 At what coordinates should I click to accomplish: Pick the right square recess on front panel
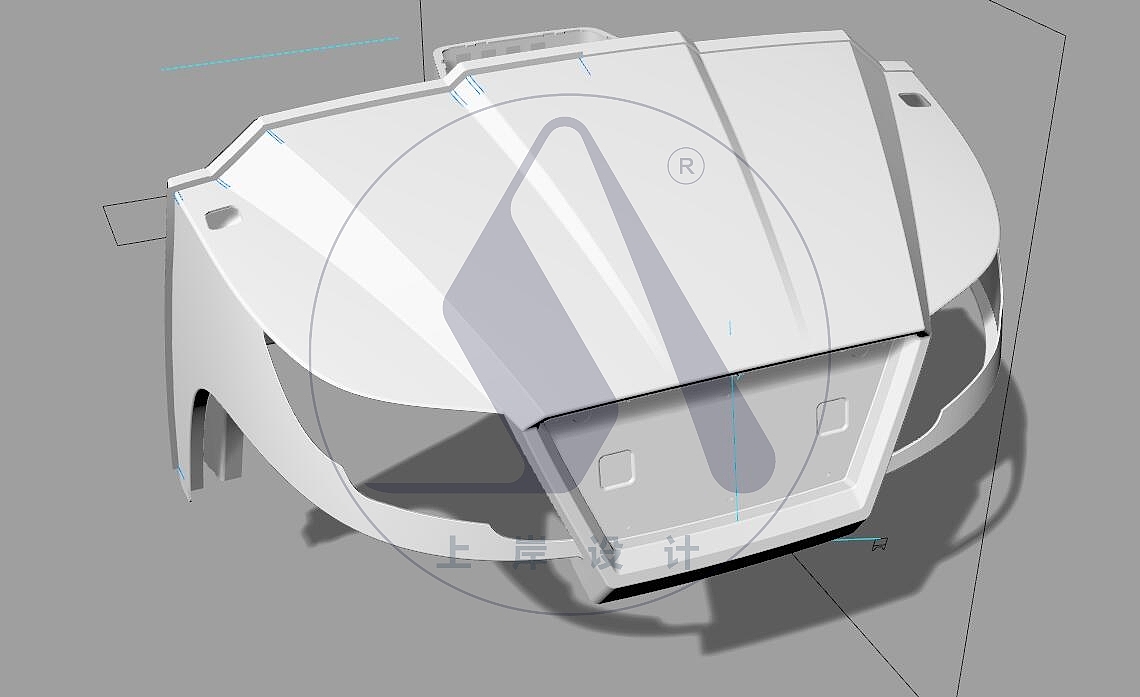click(x=832, y=417)
